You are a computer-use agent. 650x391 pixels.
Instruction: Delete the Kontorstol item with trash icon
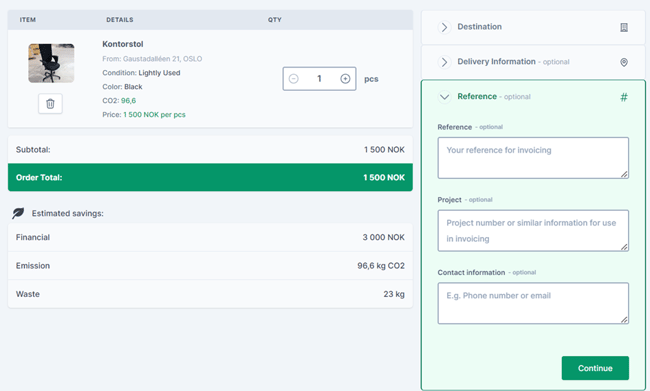click(50, 104)
